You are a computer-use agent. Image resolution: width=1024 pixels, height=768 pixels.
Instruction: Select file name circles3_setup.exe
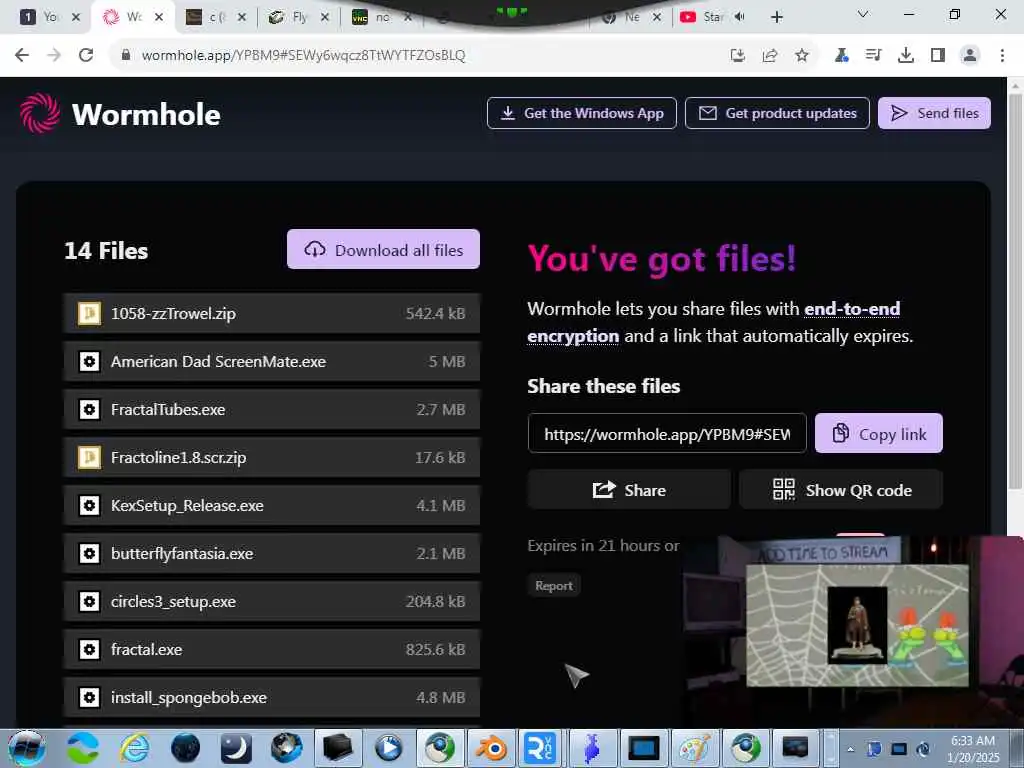click(x=173, y=601)
